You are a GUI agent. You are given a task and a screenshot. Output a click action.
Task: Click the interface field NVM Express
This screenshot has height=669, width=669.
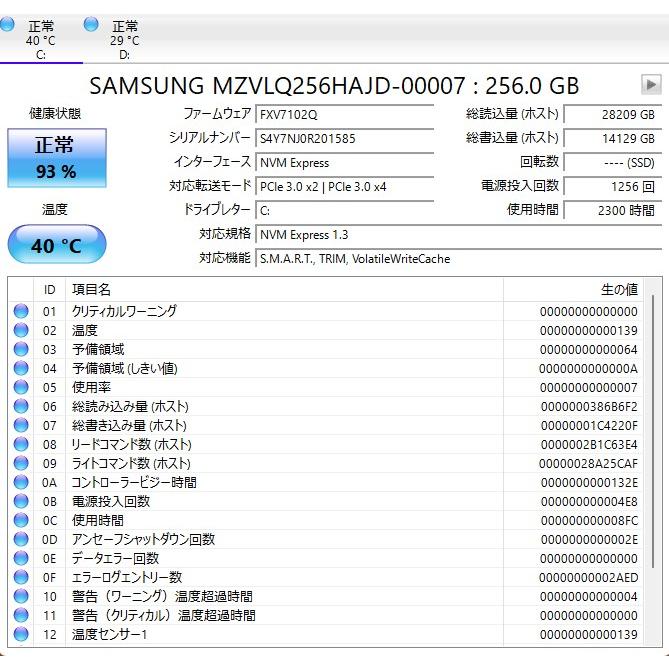(x=344, y=163)
